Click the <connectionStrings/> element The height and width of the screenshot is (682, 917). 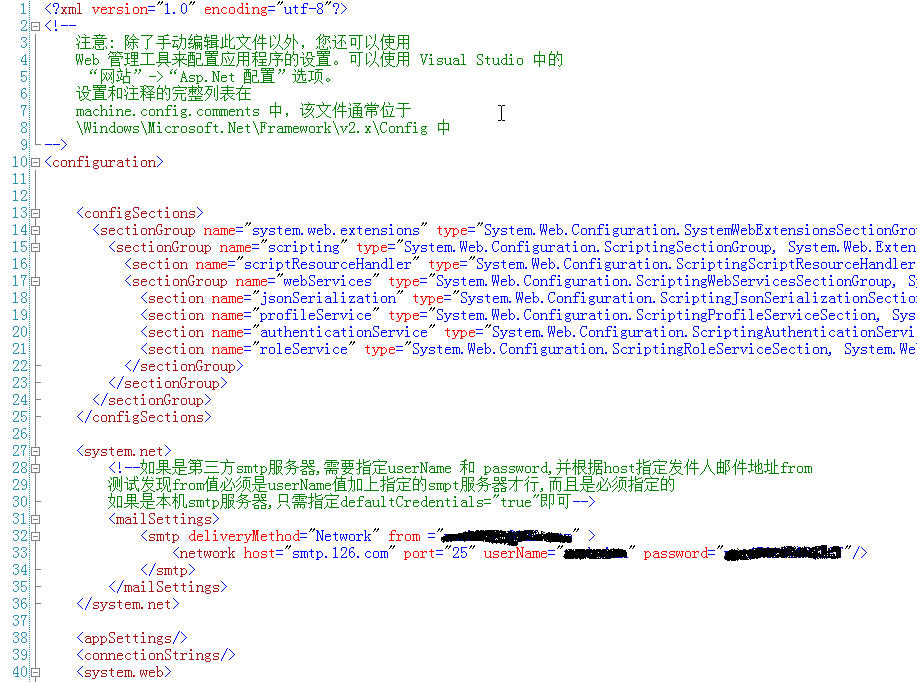click(x=156, y=655)
